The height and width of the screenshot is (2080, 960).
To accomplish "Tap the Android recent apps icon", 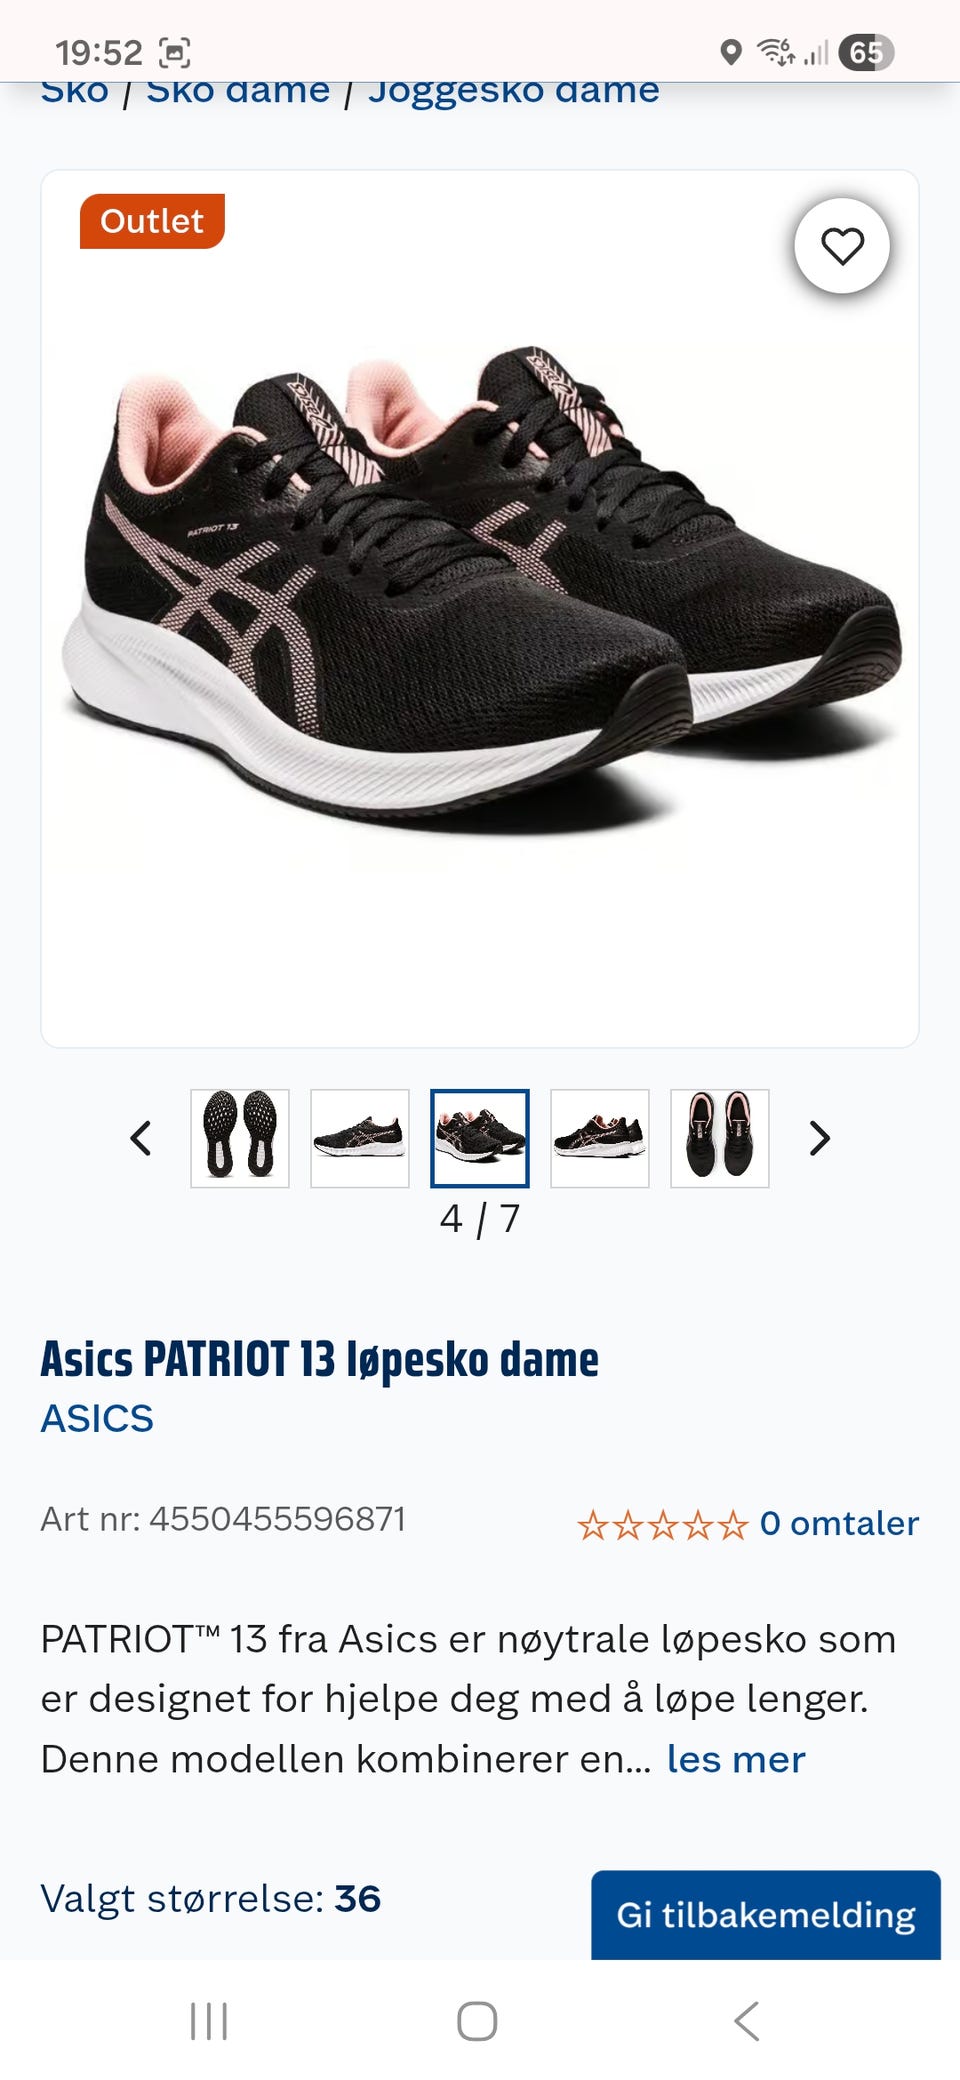I will point(209,2021).
